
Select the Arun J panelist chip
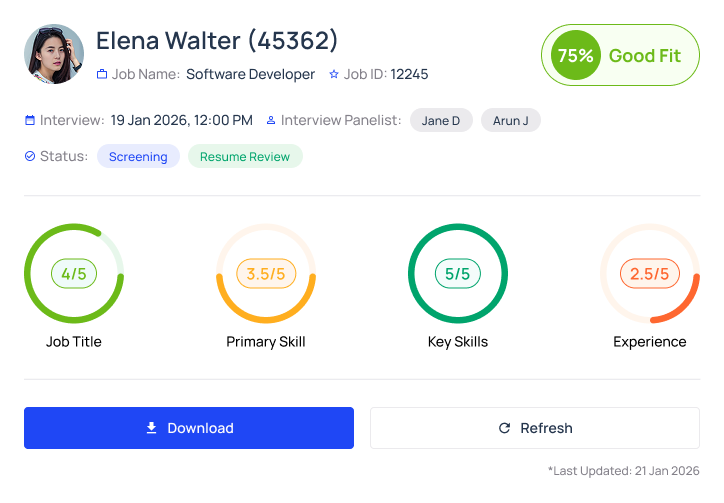click(x=511, y=121)
